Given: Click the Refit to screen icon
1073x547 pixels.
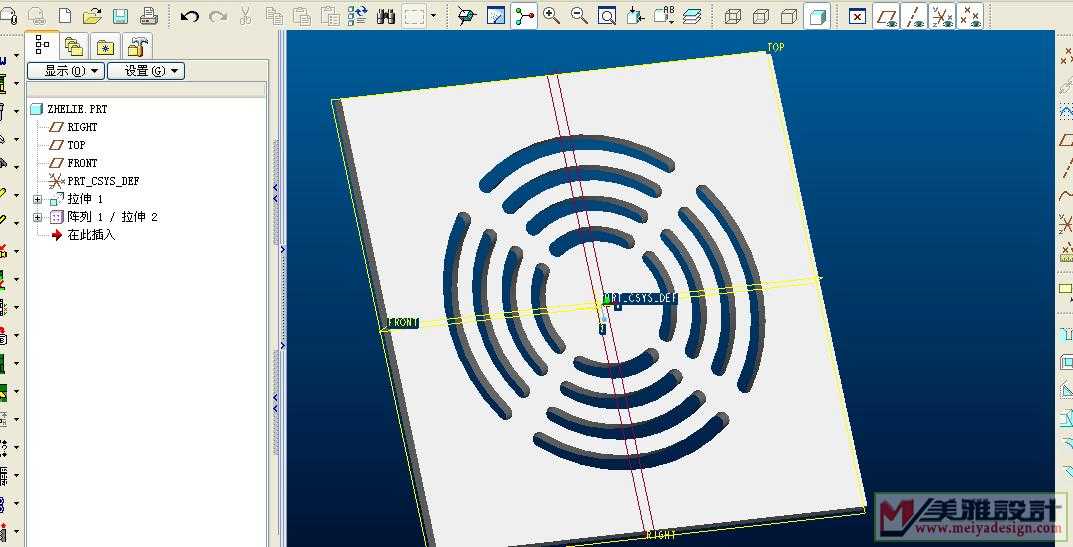Looking at the screenshot, I should (606, 16).
